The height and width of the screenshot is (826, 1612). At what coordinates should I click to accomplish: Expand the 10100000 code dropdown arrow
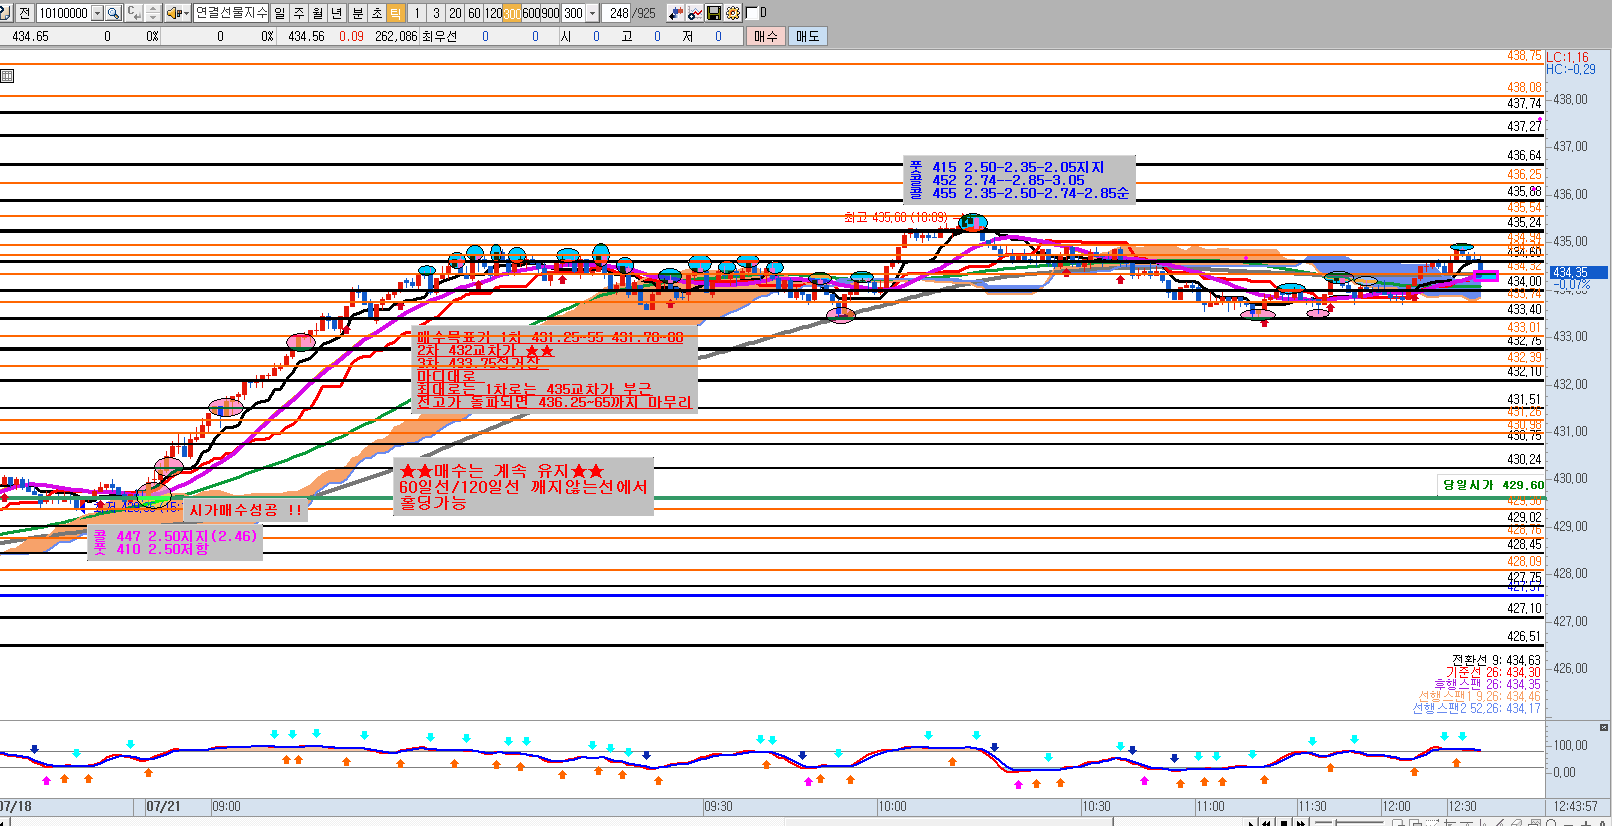97,13
